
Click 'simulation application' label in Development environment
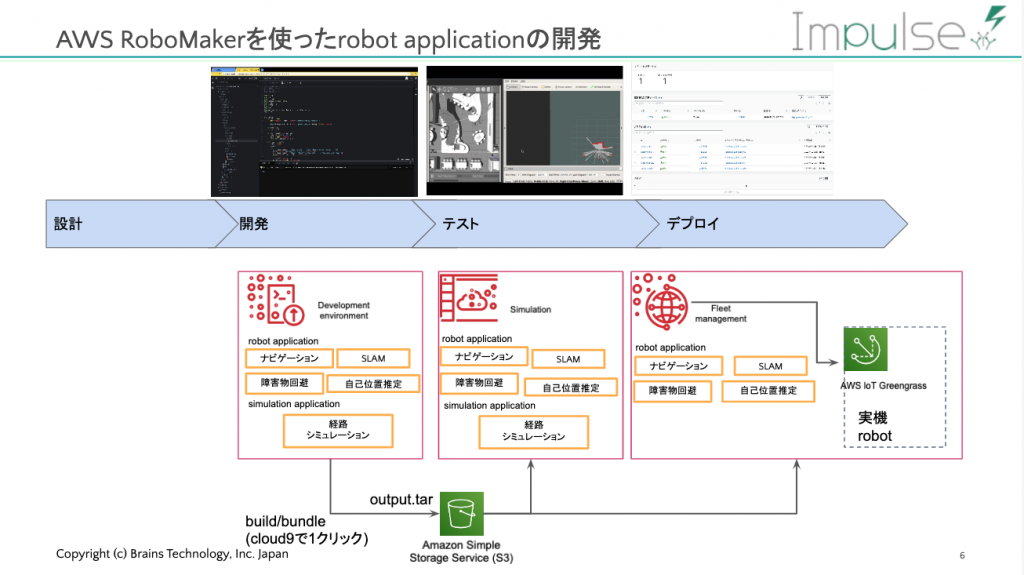[293, 404]
